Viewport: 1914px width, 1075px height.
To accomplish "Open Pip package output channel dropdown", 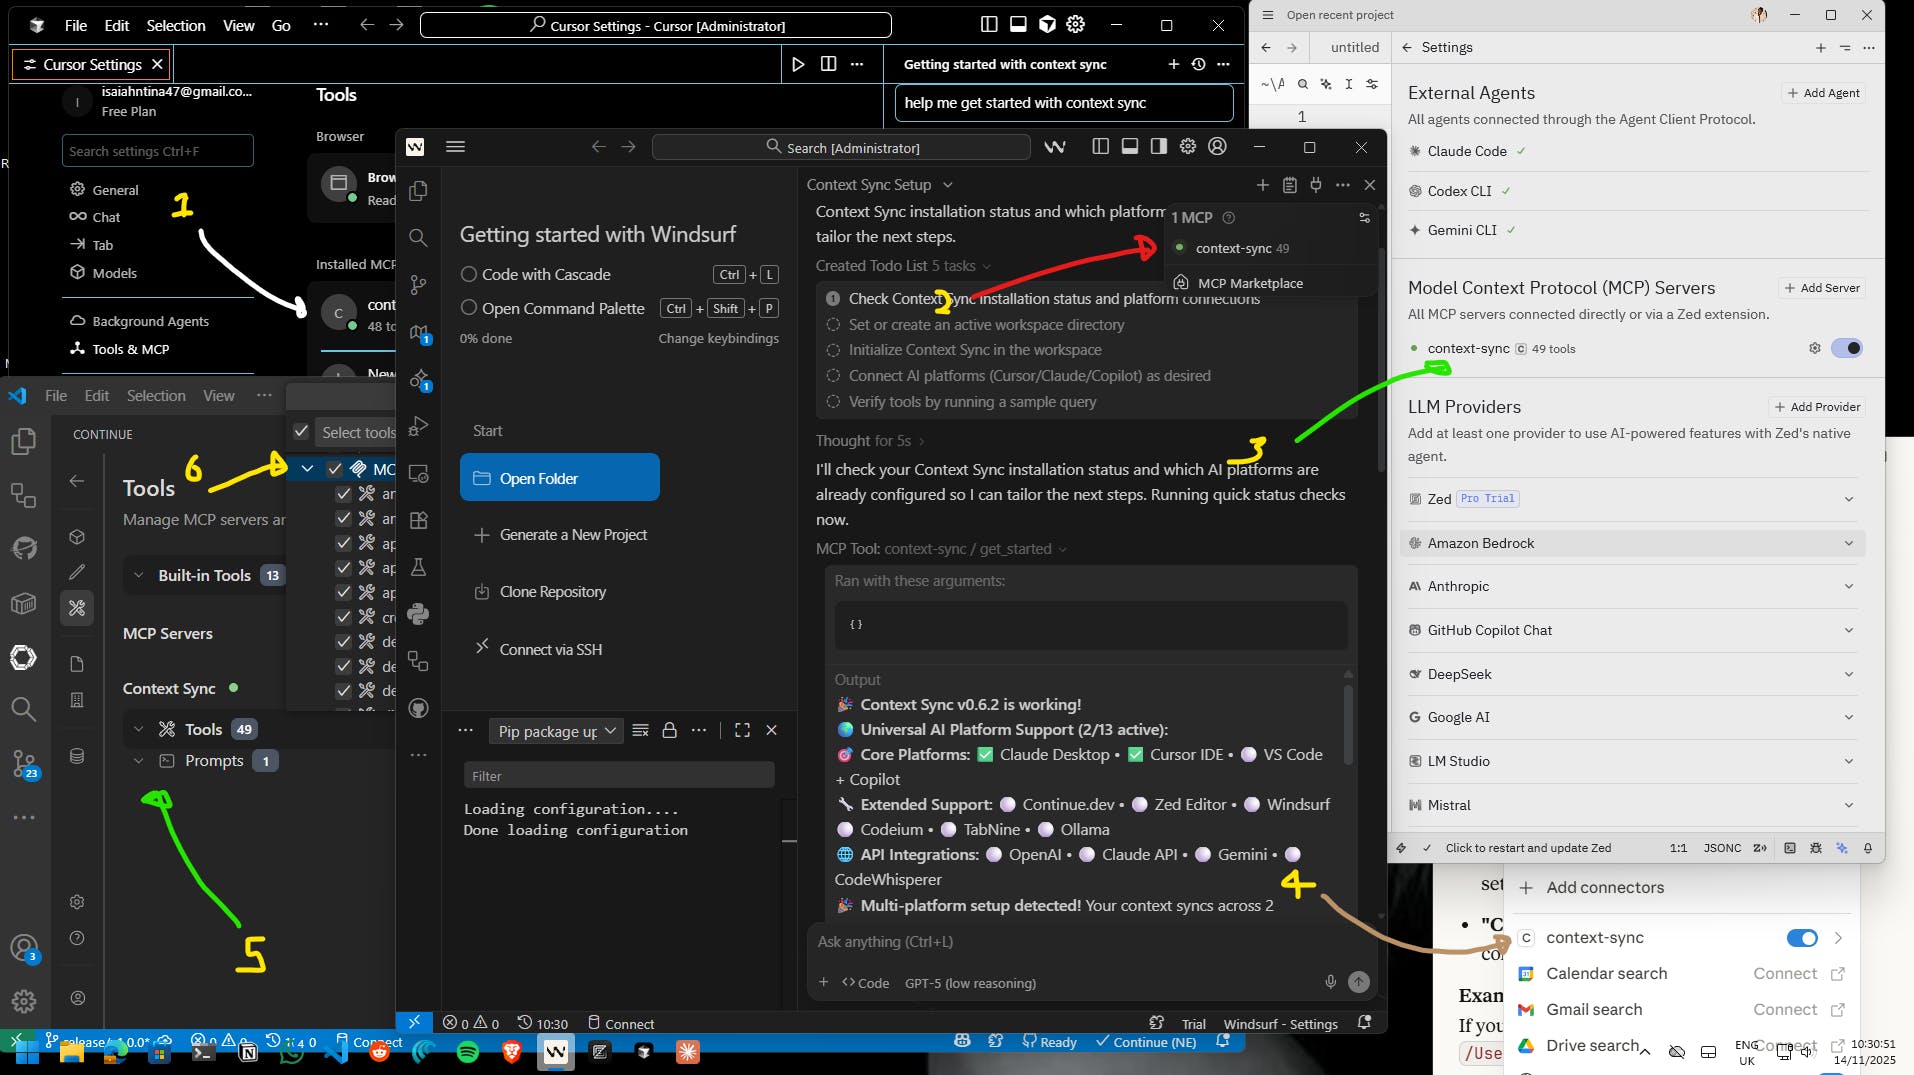I will point(556,731).
